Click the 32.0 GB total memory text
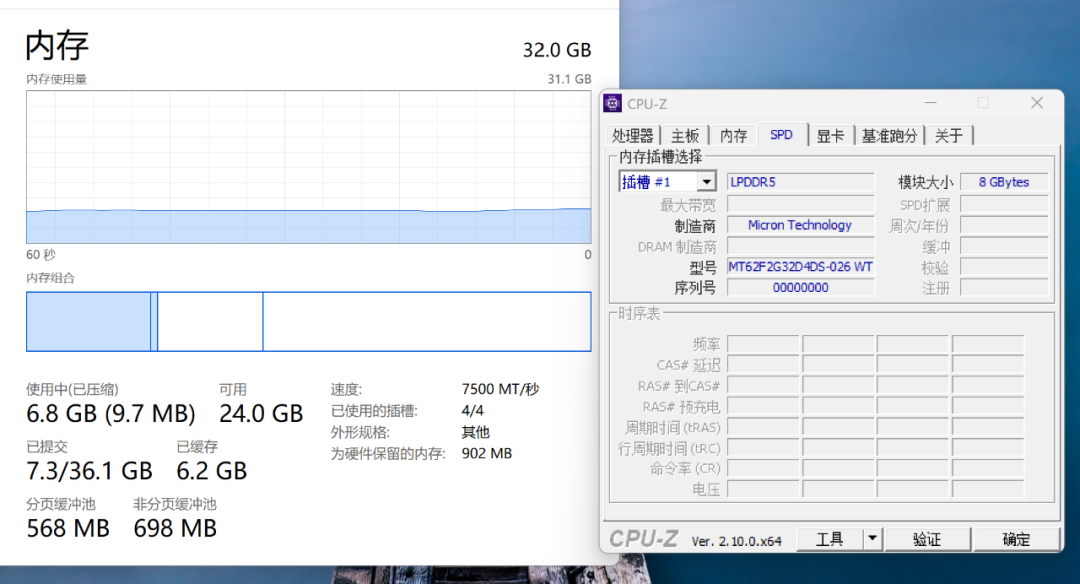Image resolution: width=1080 pixels, height=584 pixels. tap(557, 50)
